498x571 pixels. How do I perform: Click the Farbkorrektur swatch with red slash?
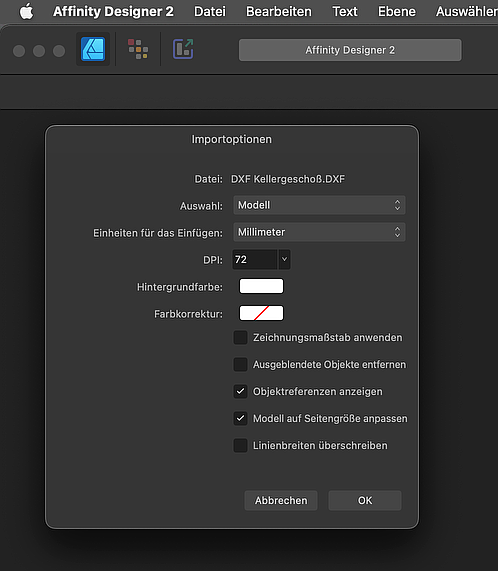[x=261, y=313]
